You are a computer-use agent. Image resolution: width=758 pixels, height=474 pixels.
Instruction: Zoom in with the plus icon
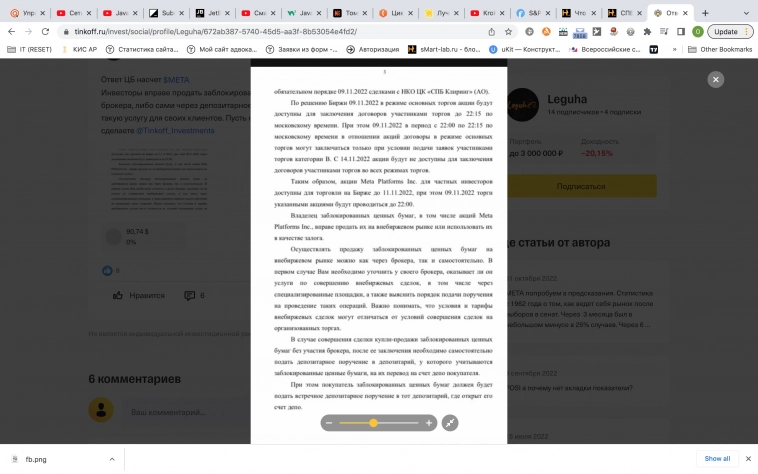pyautogui.click(x=429, y=423)
